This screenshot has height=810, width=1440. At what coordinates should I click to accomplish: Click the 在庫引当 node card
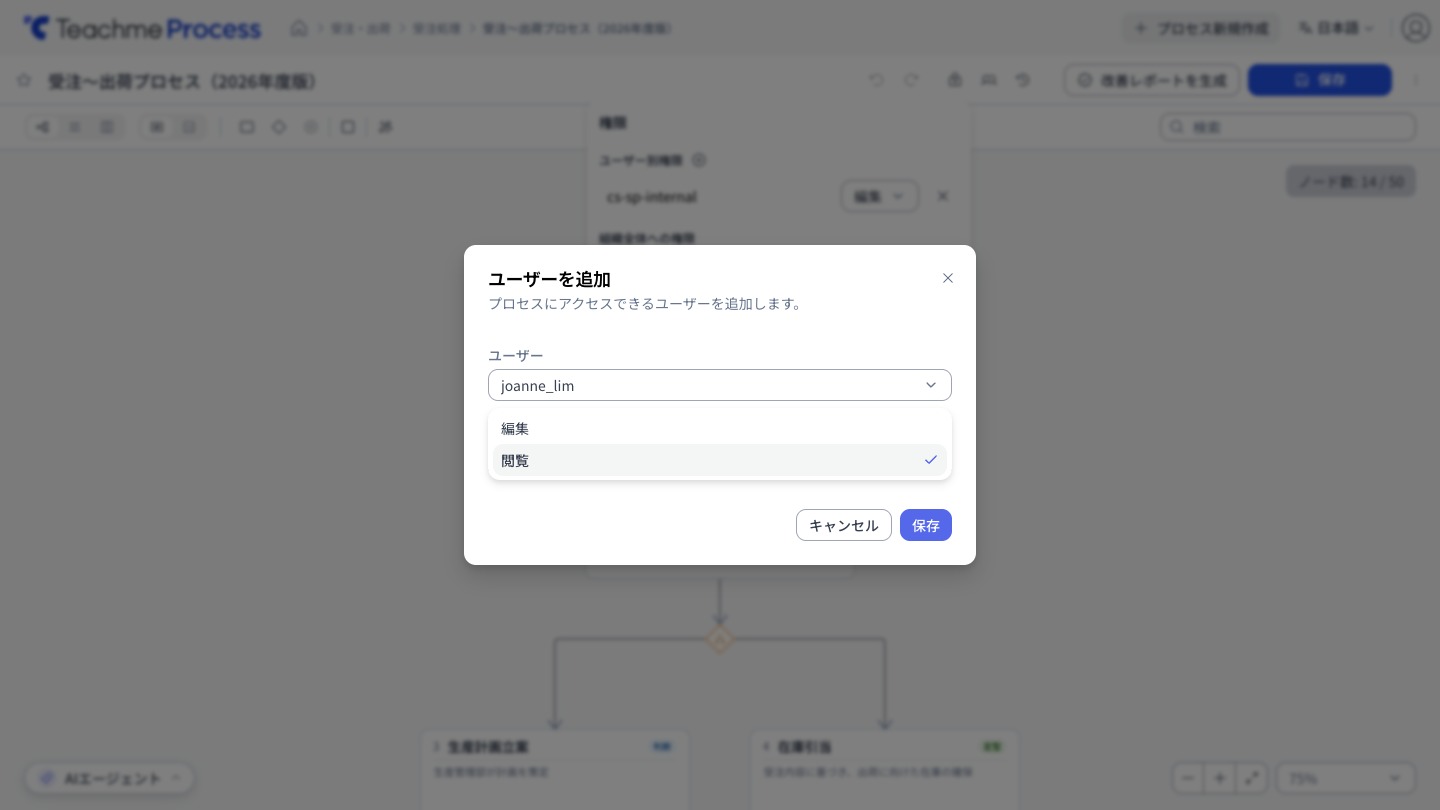(x=884, y=770)
